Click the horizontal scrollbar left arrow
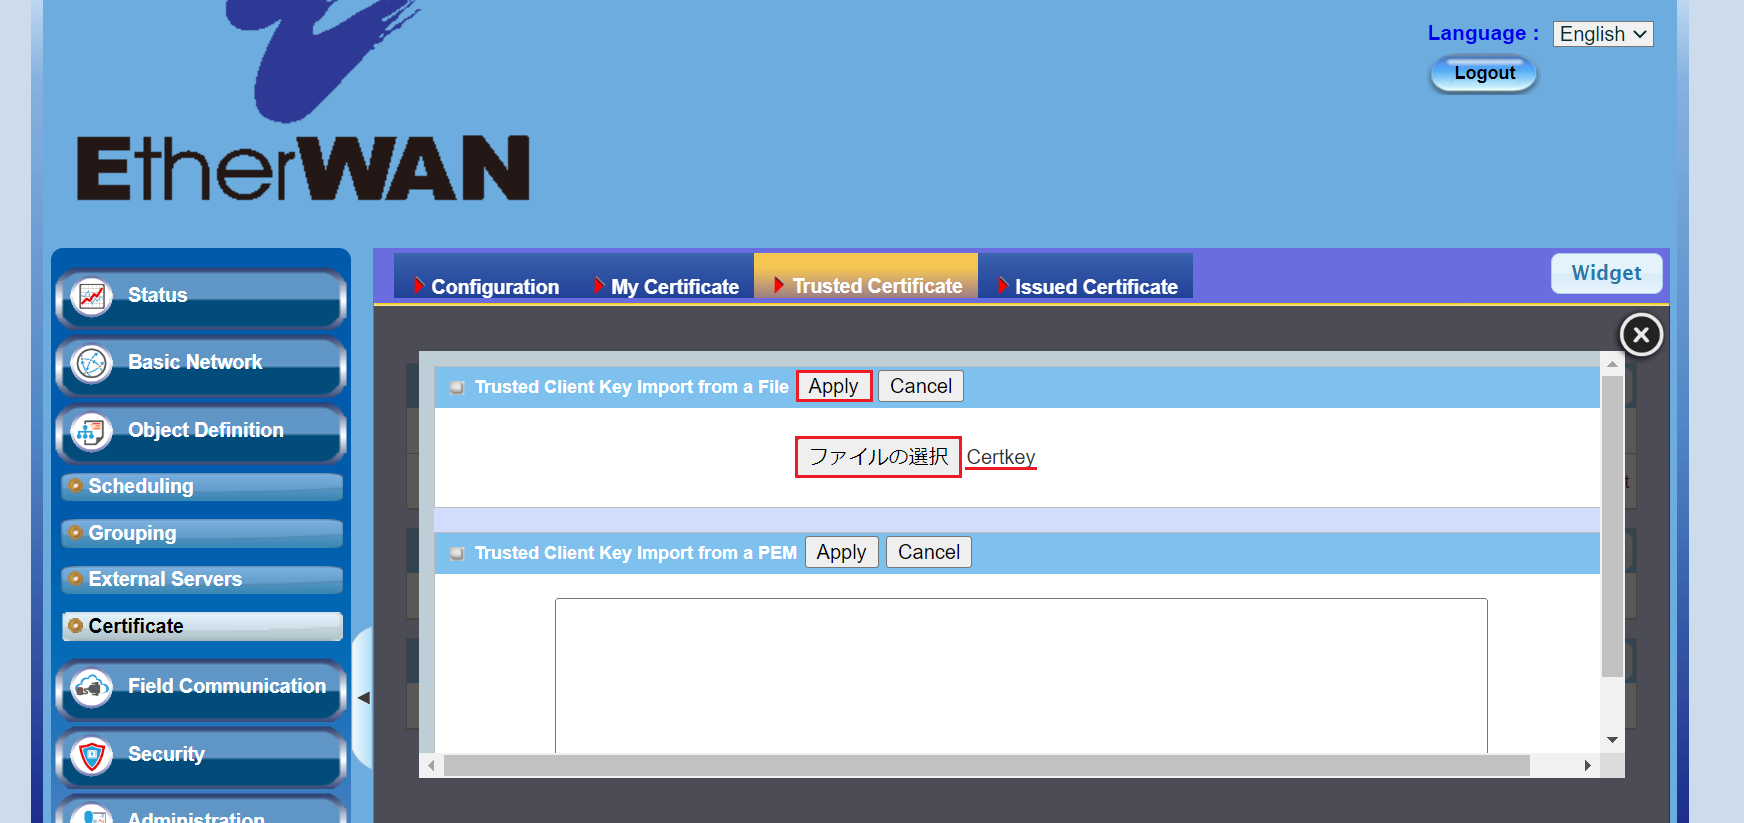Image resolution: width=1744 pixels, height=823 pixels. point(431,765)
